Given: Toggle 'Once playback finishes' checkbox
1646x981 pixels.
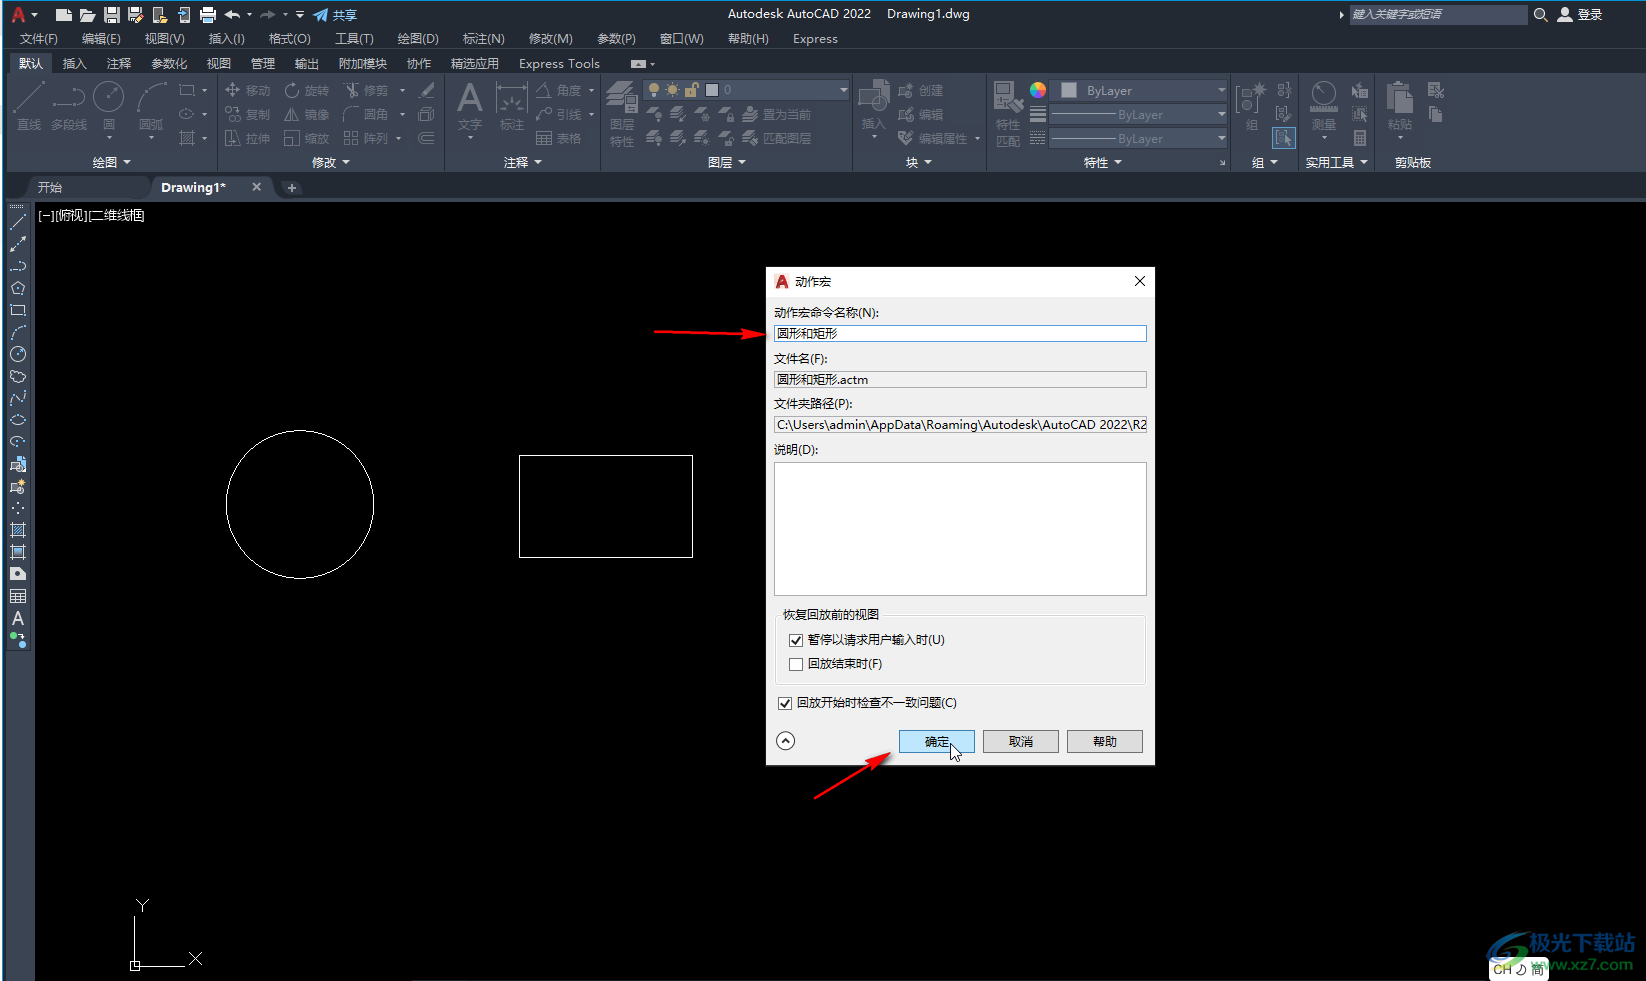Looking at the screenshot, I should pyautogui.click(x=796, y=664).
